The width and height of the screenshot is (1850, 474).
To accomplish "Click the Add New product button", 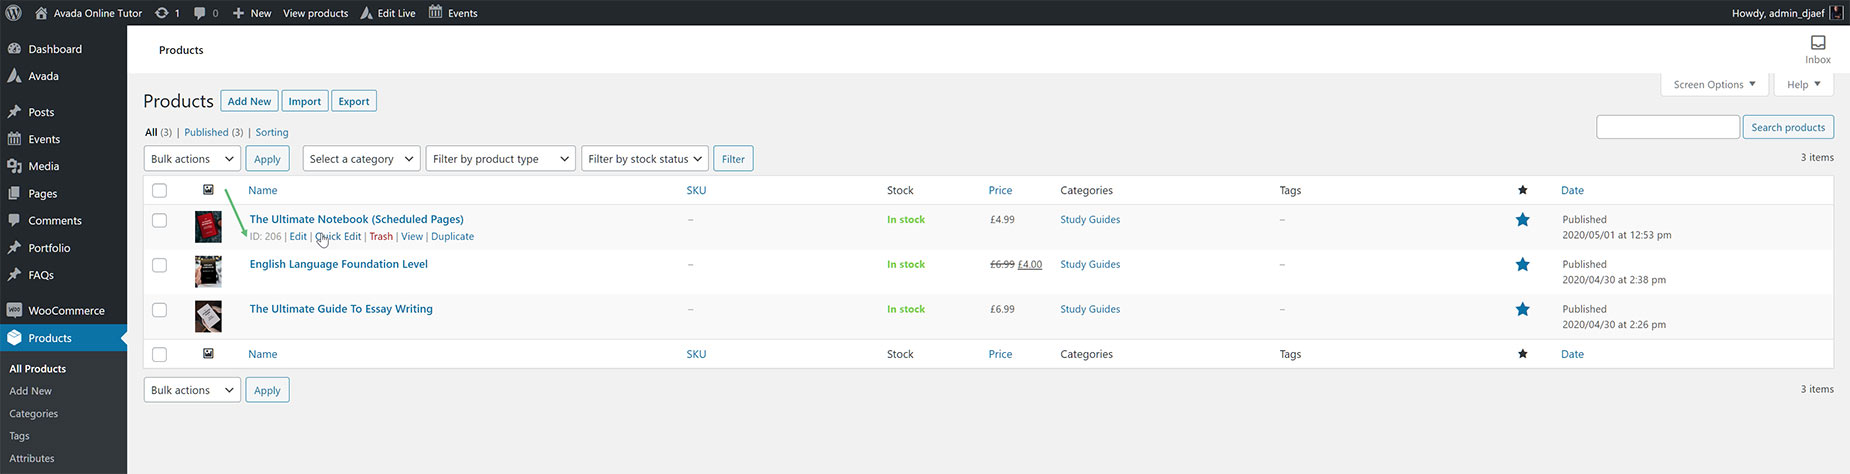I will coord(249,101).
